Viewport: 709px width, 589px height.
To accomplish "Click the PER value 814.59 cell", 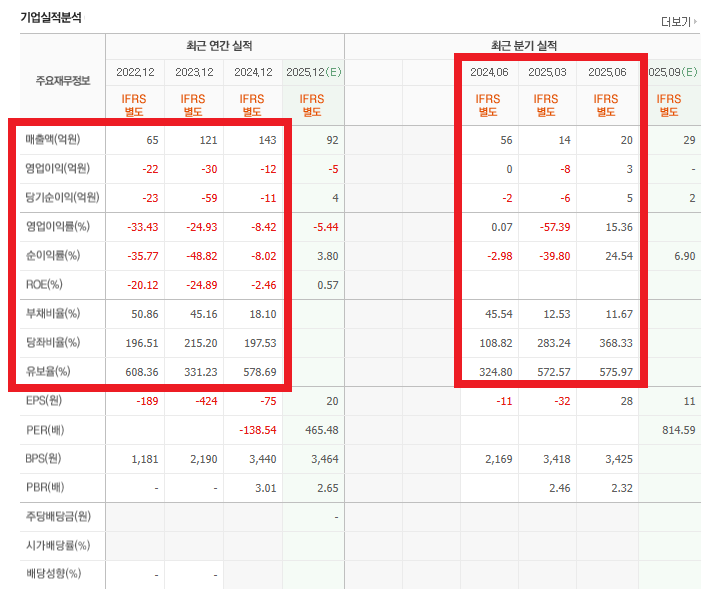I will 674,430.
